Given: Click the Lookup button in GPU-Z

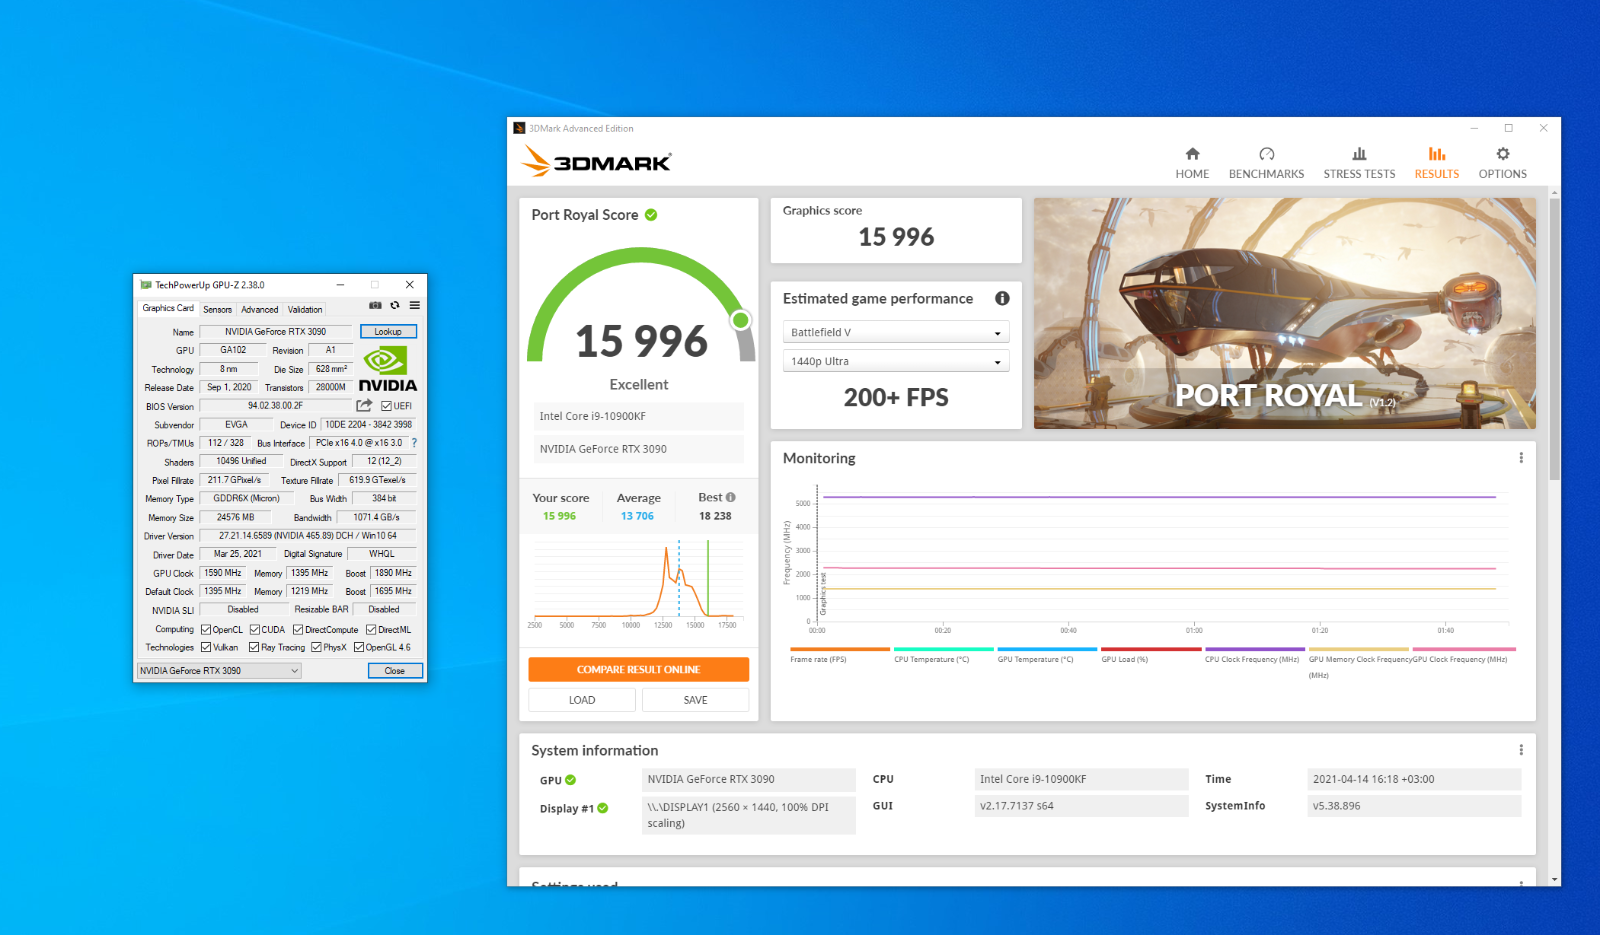Looking at the screenshot, I should [x=388, y=332].
